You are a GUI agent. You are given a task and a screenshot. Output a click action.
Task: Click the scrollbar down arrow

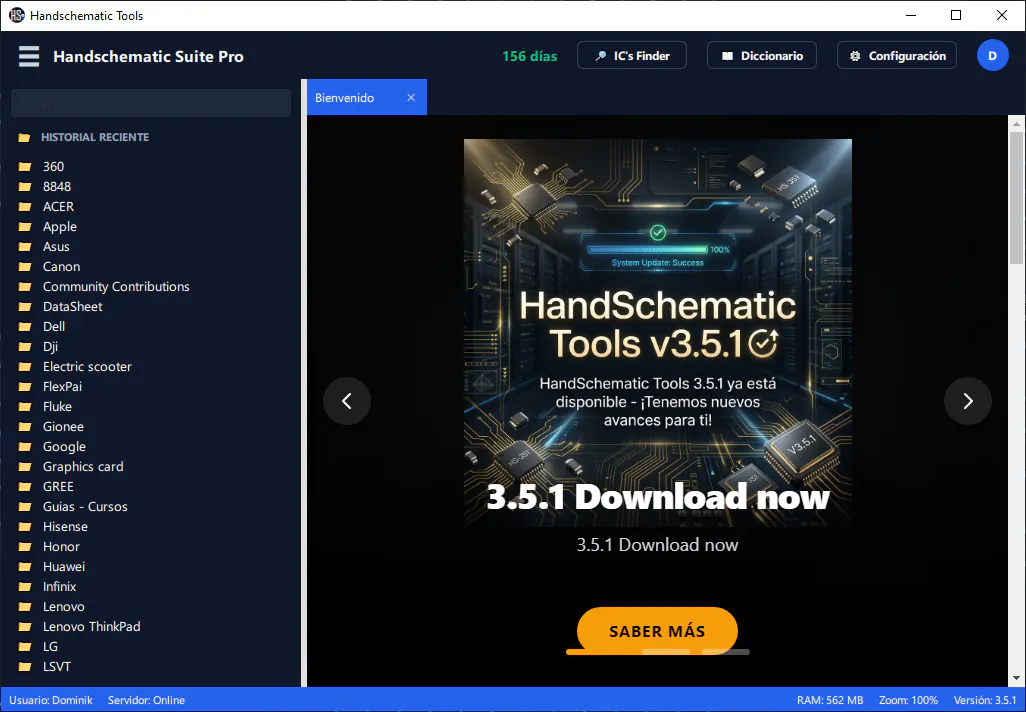1016,679
